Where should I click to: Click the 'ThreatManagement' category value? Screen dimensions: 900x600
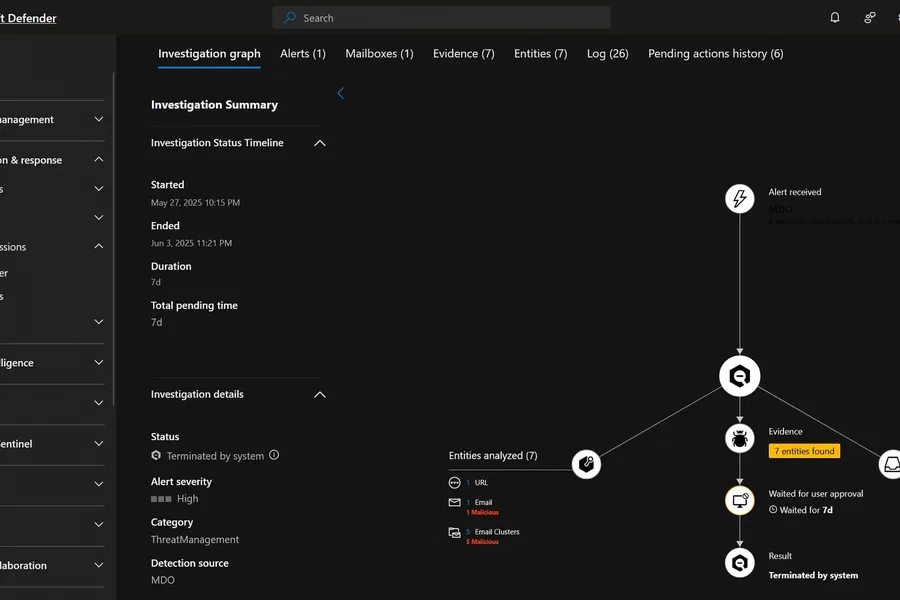click(195, 540)
